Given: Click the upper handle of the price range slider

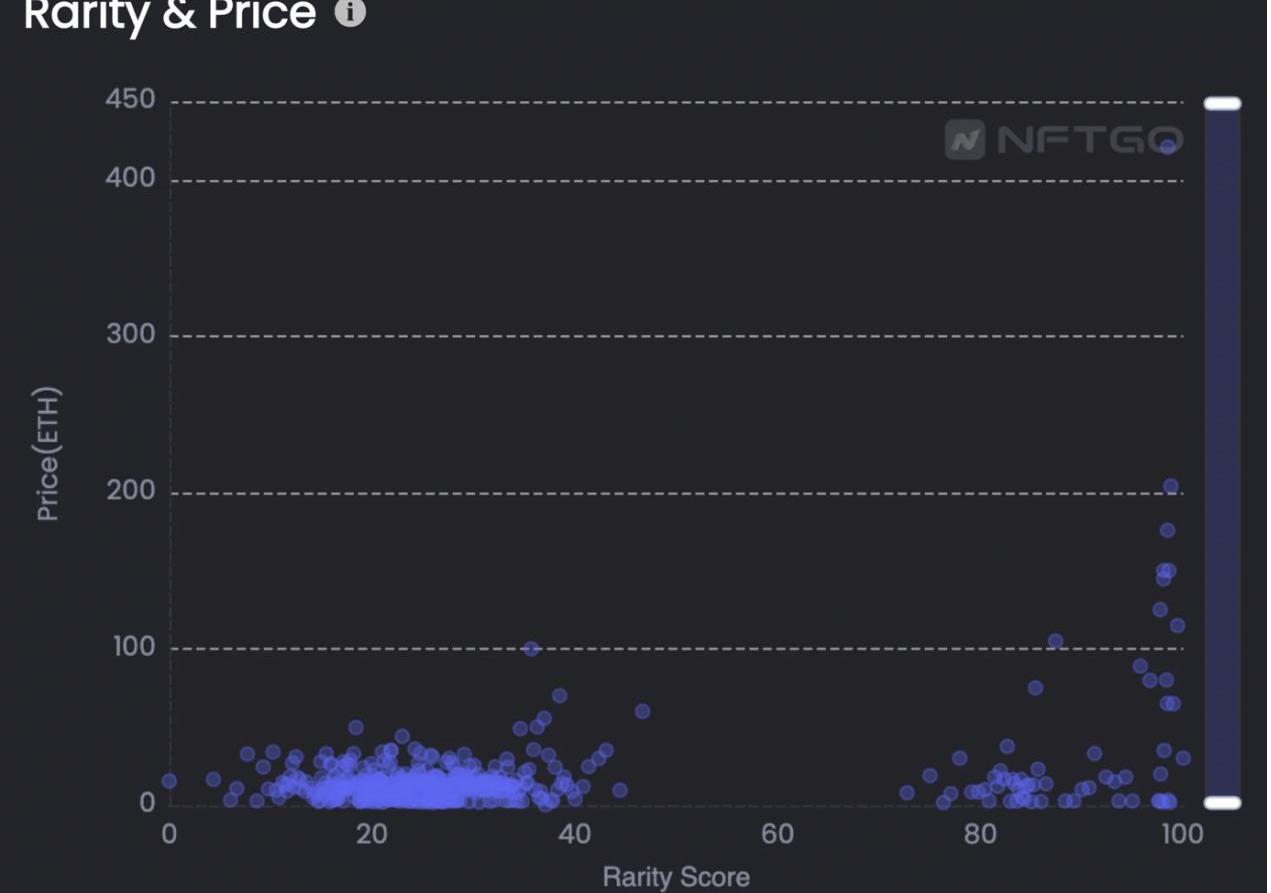Looking at the screenshot, I should pos(1222,104).
